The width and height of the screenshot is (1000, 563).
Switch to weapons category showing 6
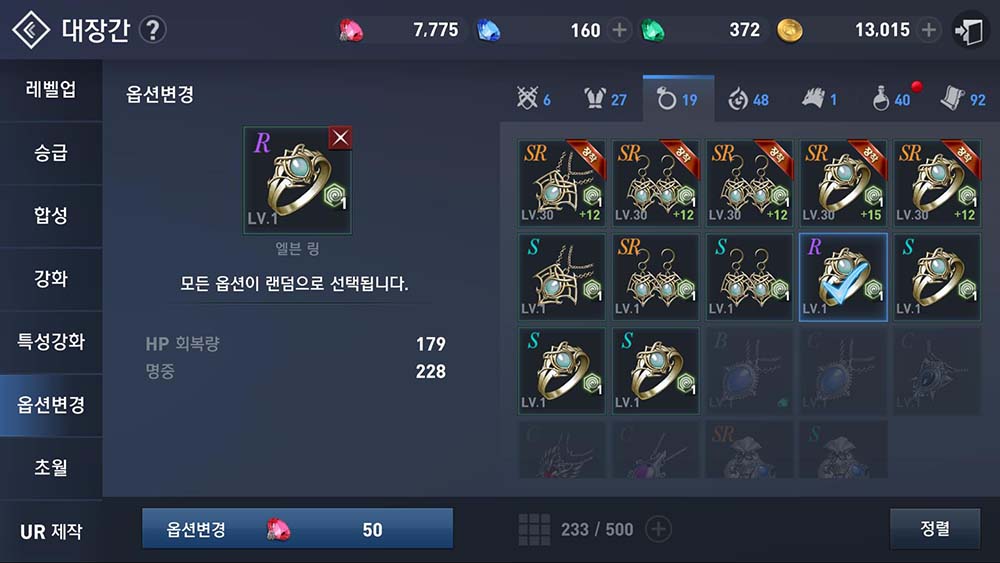click(x=534, y=99)
